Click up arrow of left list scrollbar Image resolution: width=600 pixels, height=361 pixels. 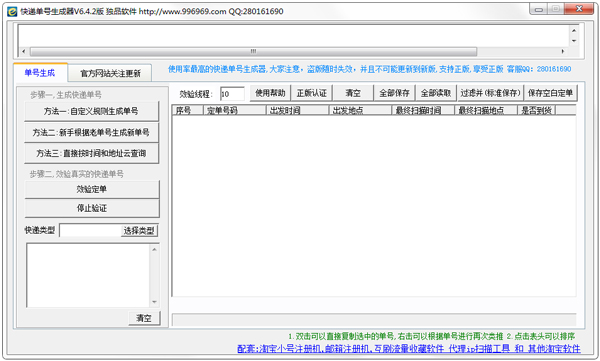click(x=154, y=250)
